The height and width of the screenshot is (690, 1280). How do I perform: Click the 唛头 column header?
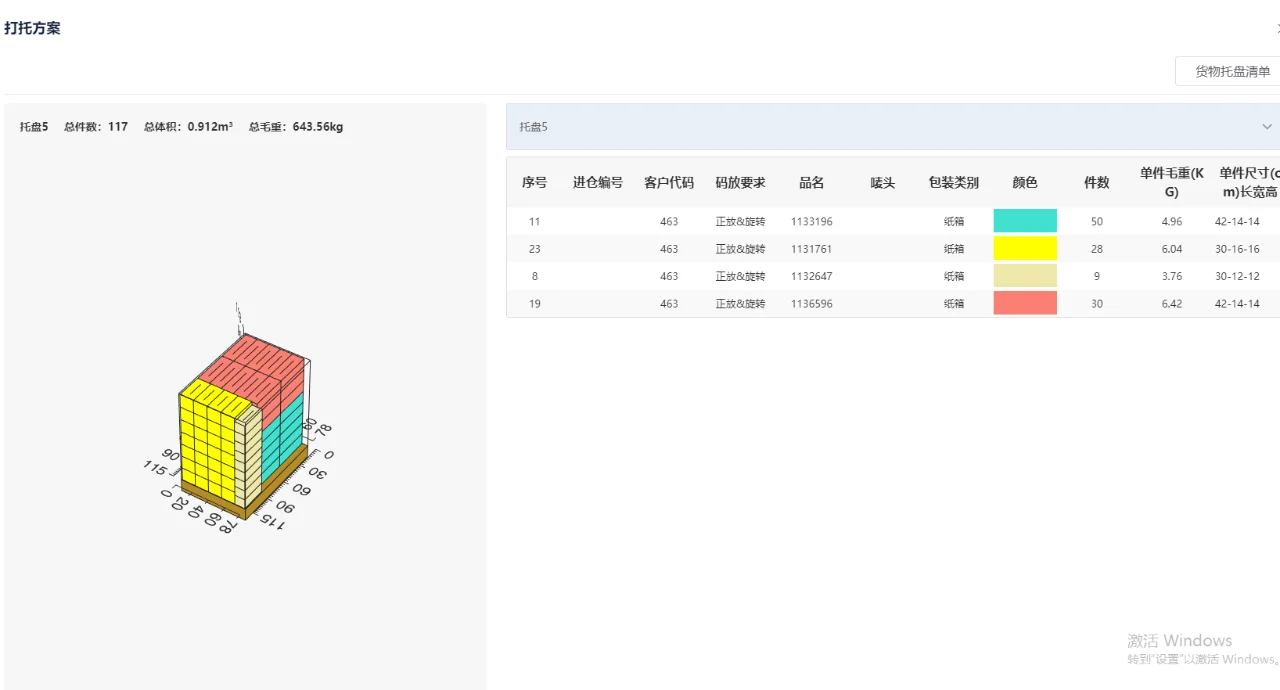[x=883, y=183]
